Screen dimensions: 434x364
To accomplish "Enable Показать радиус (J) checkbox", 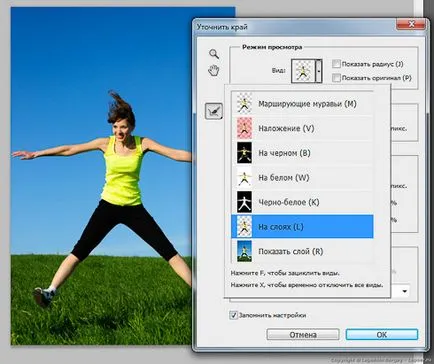I will point(336,64).
